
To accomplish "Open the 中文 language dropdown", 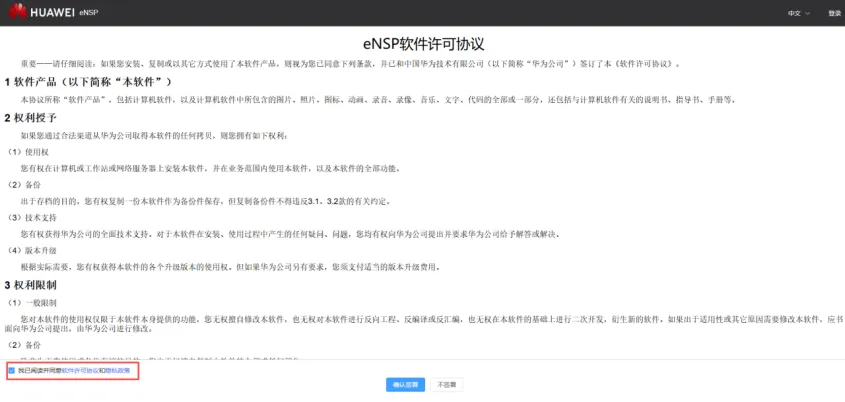I will point(799,13).
